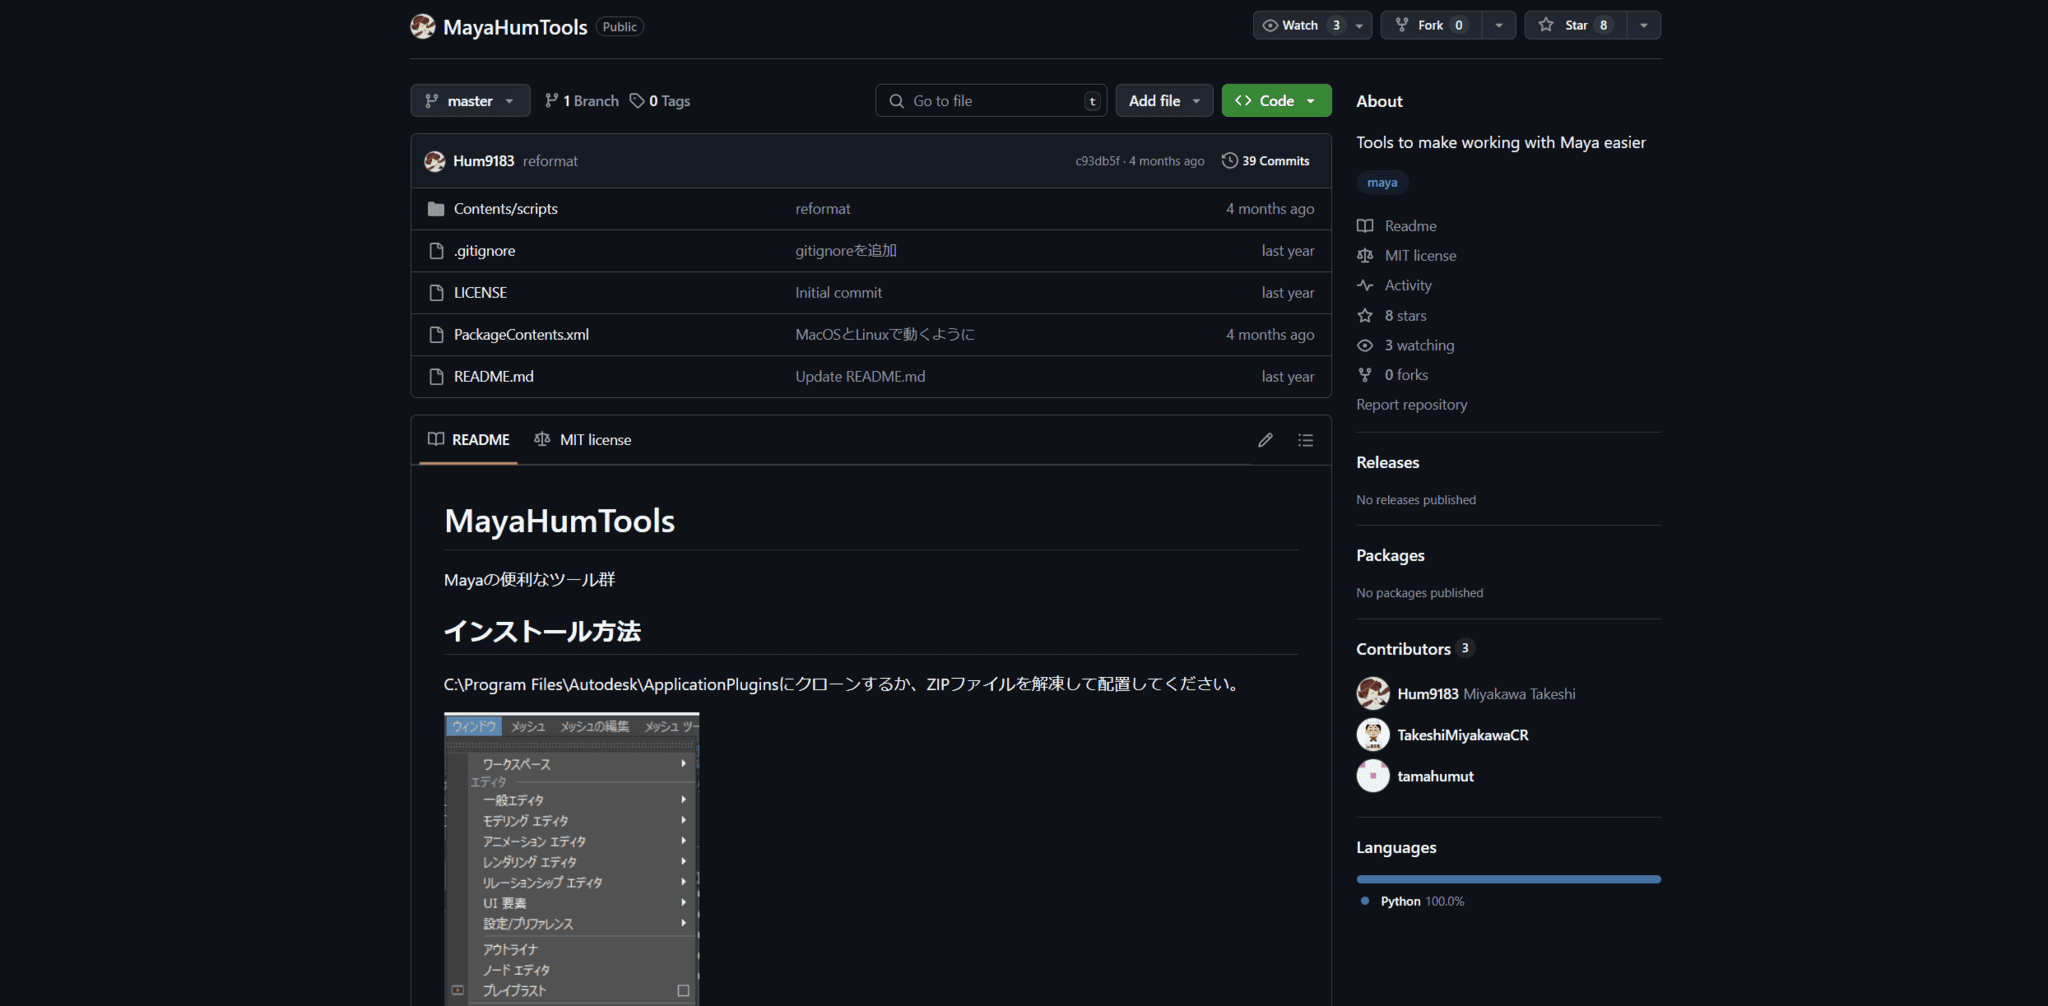Click TakeshiMiyakawaCR contributor avatar
This screenshot has height=1006, width=2048.
(1373, 735)
